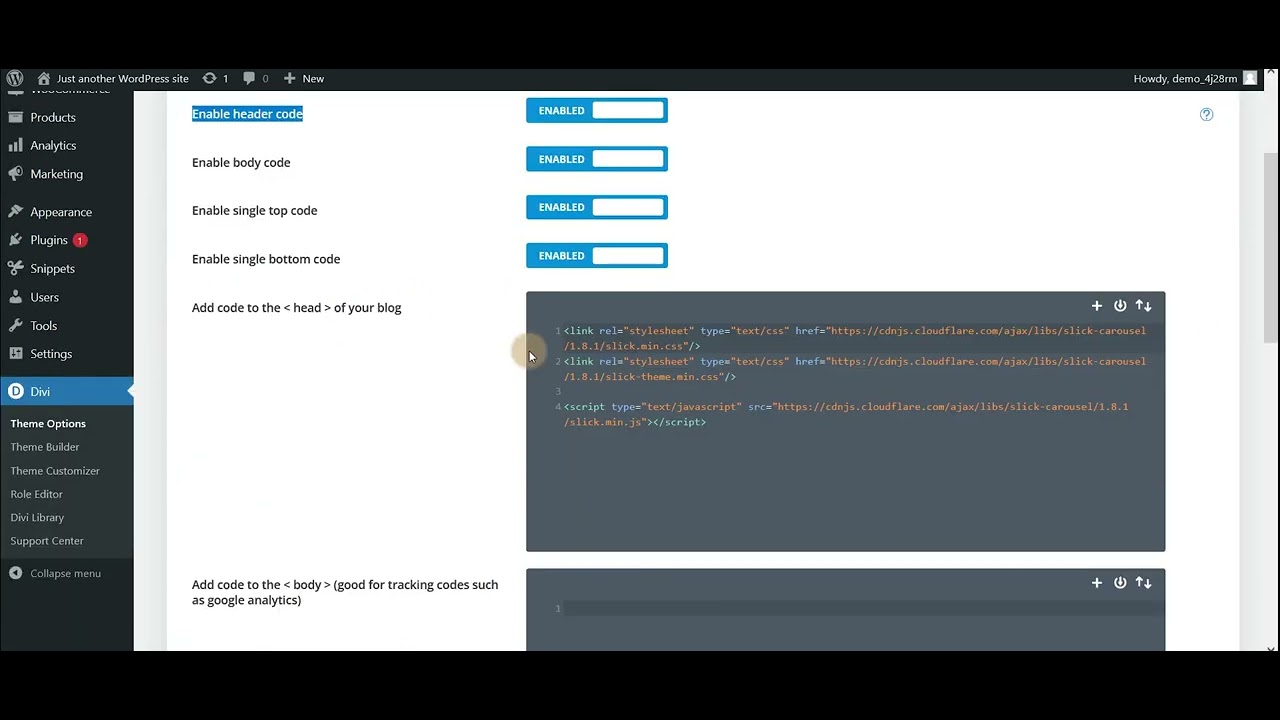
Task: Click the Collapse menu arrow icon
Action: pyautogui.click(x=15, y=573)
